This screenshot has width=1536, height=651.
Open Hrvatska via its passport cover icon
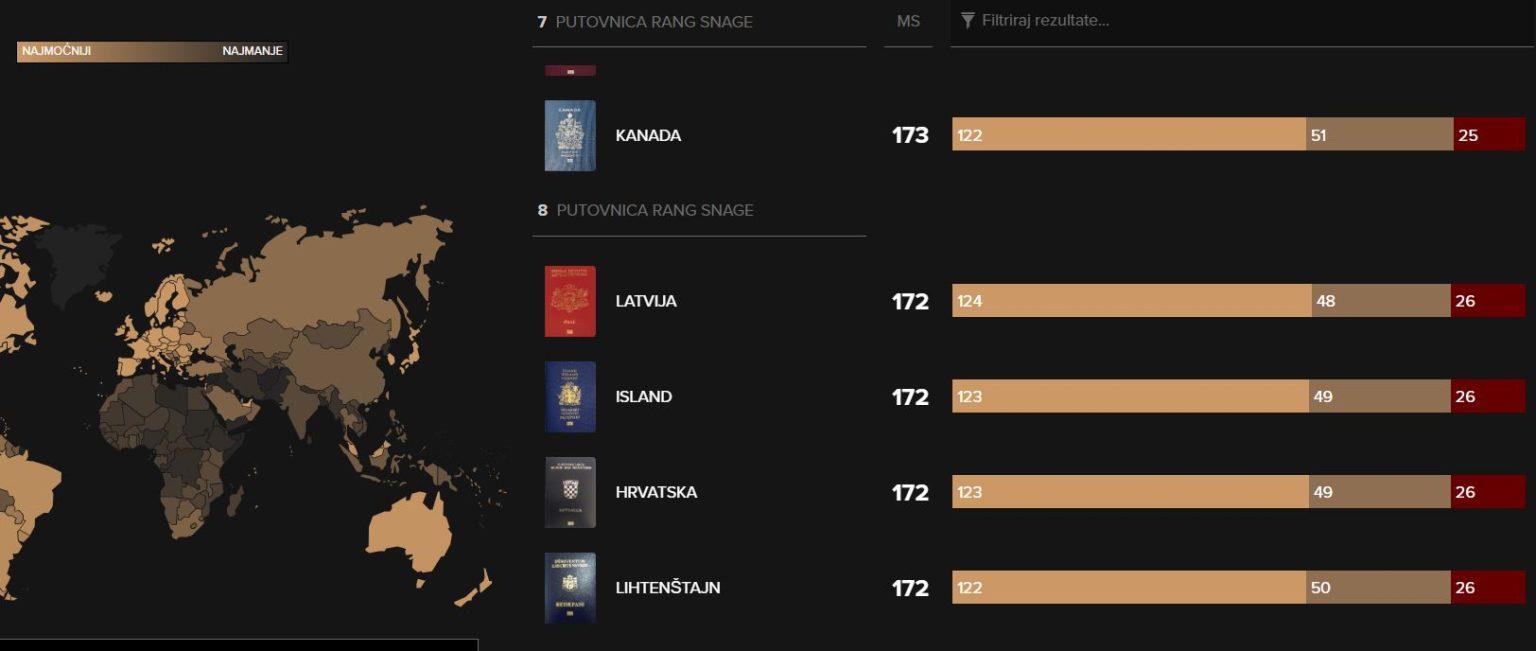pos(569,492)
